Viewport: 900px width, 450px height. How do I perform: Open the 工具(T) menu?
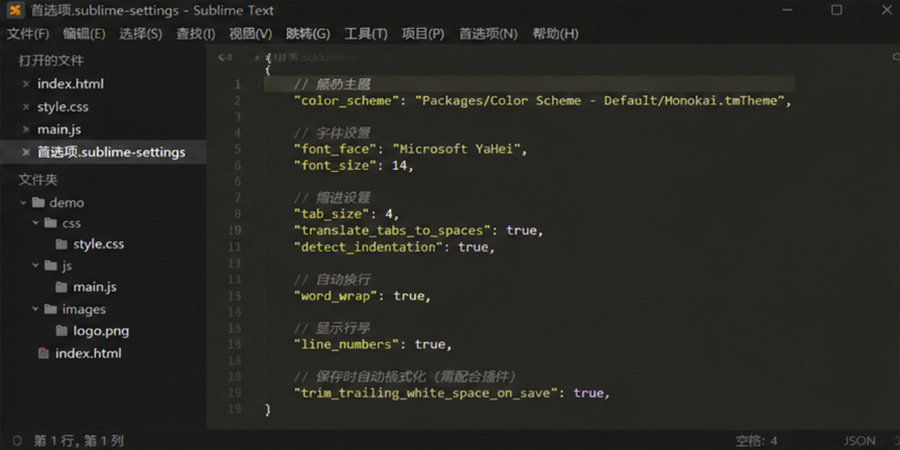pyautogui.click(x=366, y=34)
